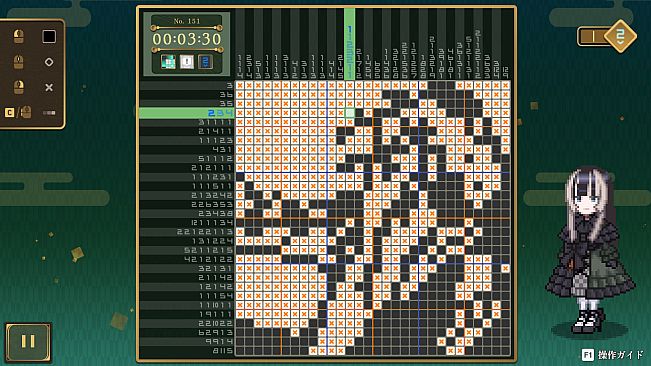Select row clue 111231
651x366 pixels.
[x=187, y=177]
